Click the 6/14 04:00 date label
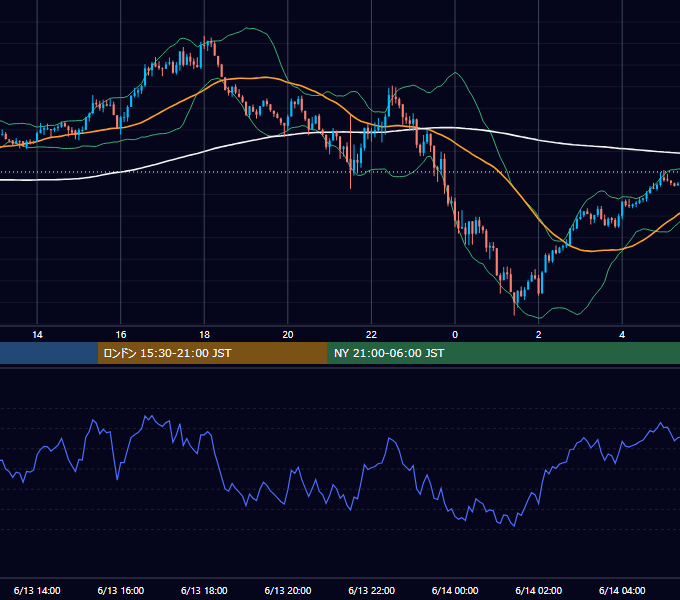680x600 pixels. [x=622, y=590]
